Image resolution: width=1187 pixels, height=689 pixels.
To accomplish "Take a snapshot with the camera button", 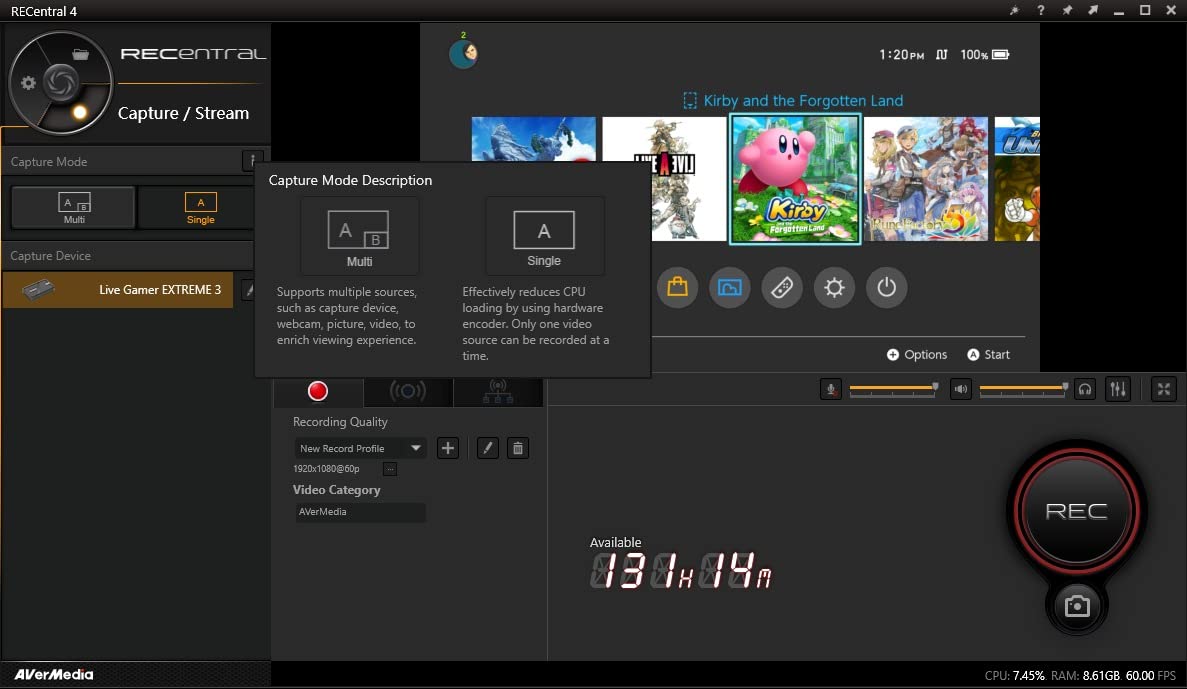I will click(1076, 606).
